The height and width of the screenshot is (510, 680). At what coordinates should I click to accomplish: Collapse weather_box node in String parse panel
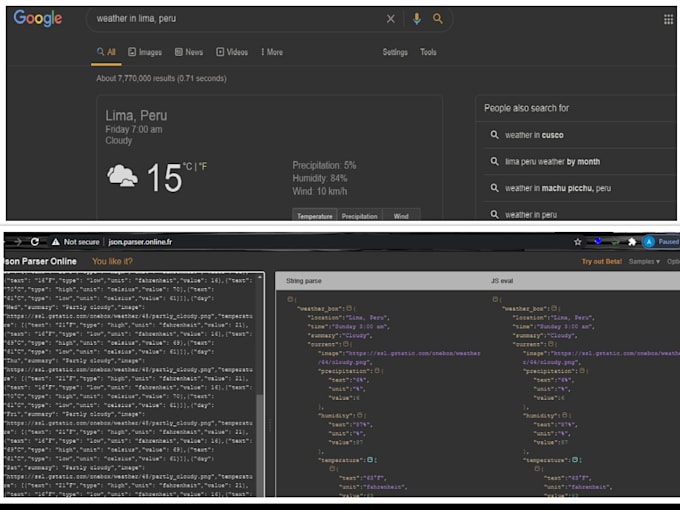point(349,308)
